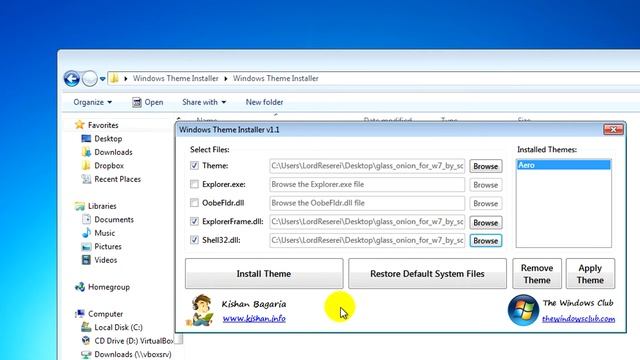Check the OobeFldr.dll checkbox
Image resolution: width=640 pixels, height=360 pixels.
coord(194,203)
